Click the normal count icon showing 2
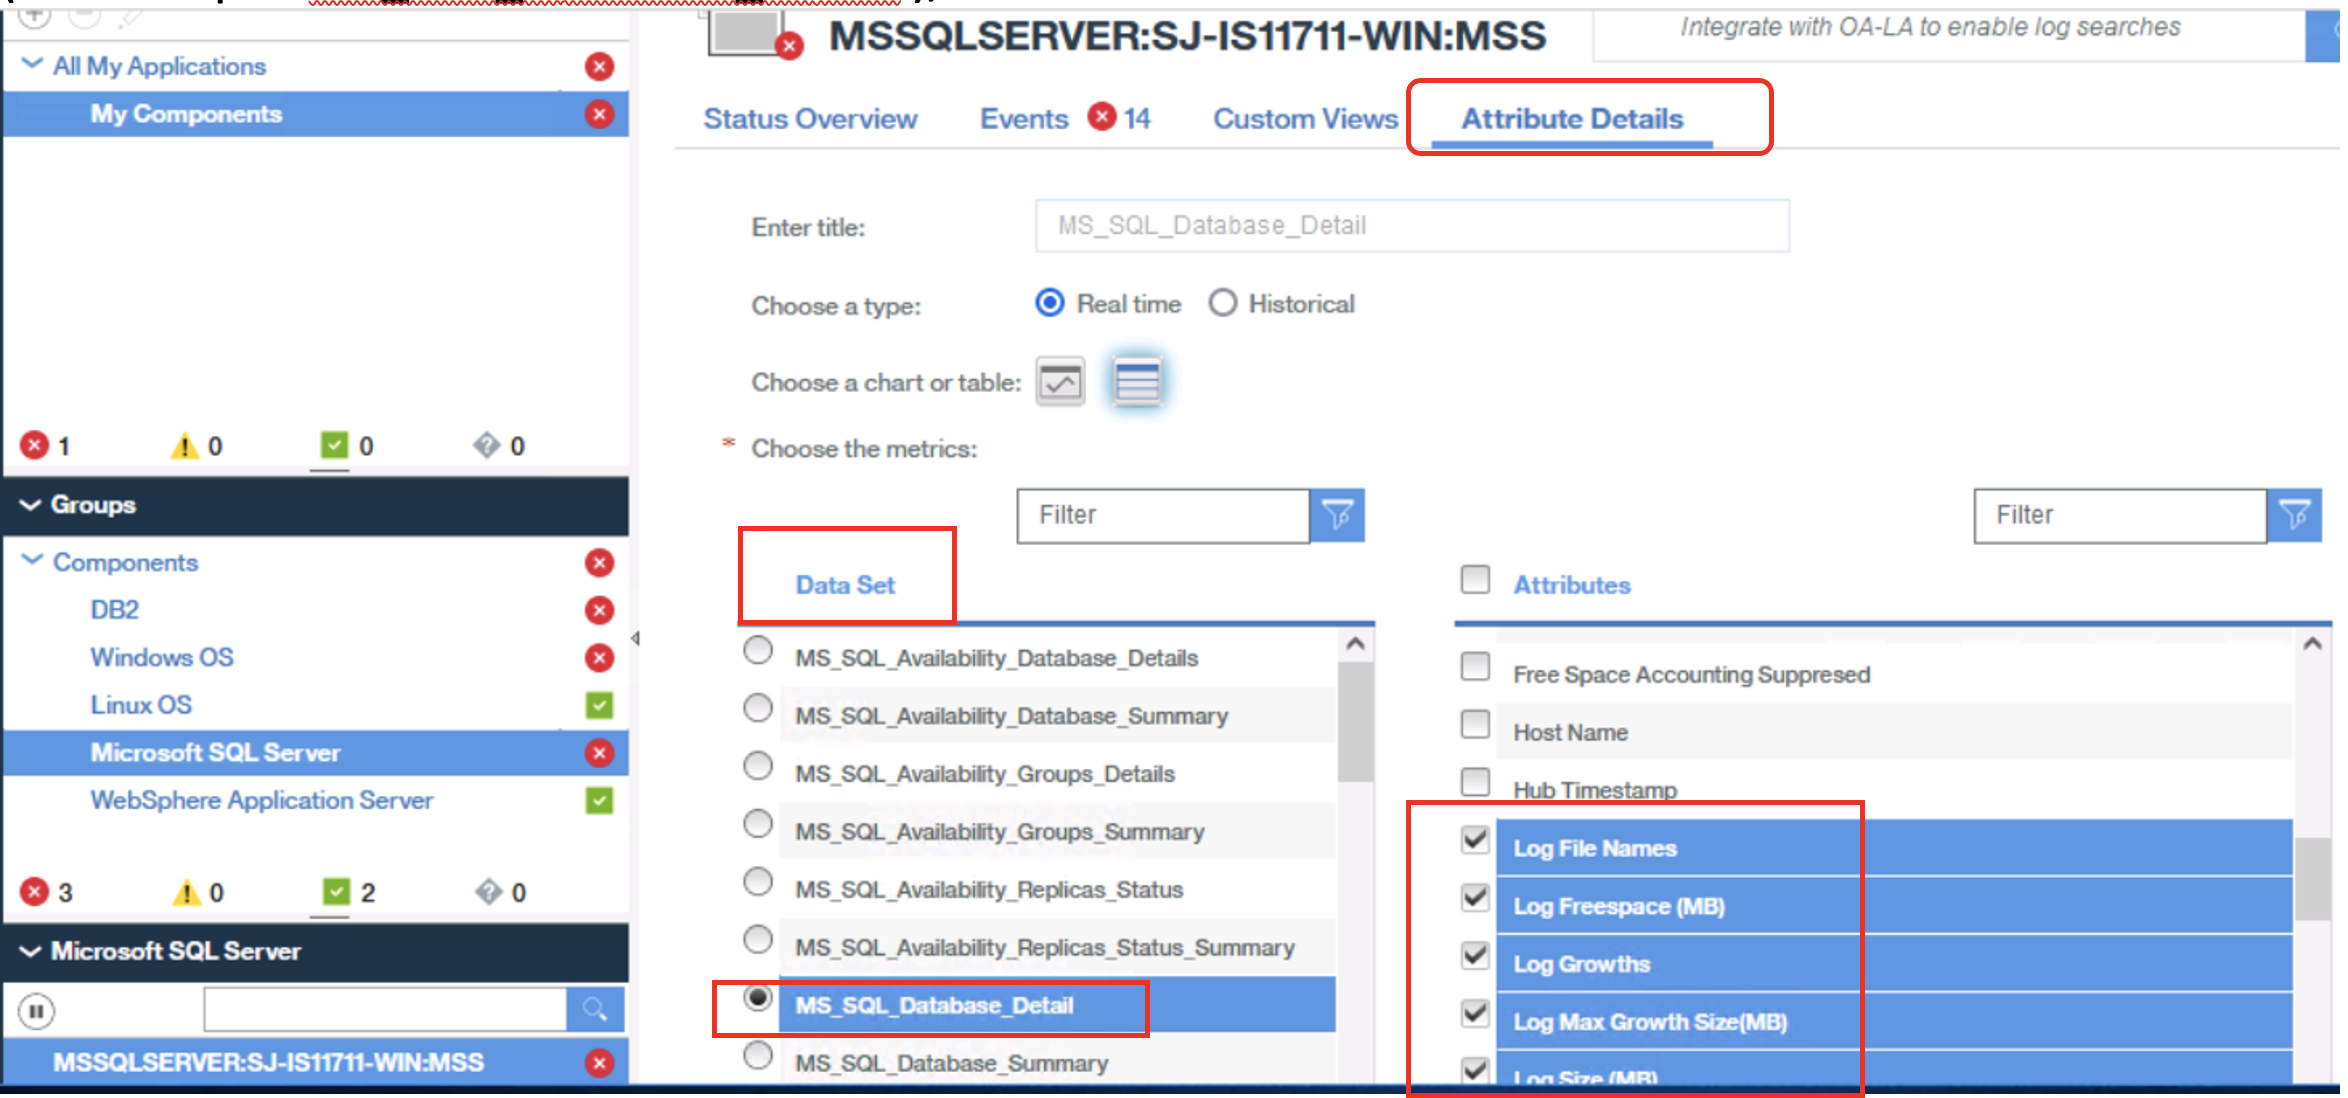The width and height of the screenshot is (2348, 1098). (336, 891)
